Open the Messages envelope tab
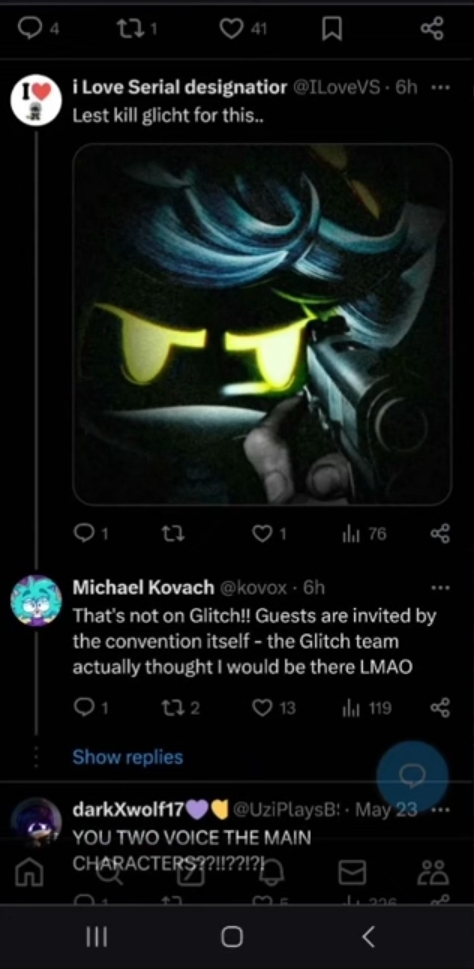474x969 pixels. [x=352, y=873]
